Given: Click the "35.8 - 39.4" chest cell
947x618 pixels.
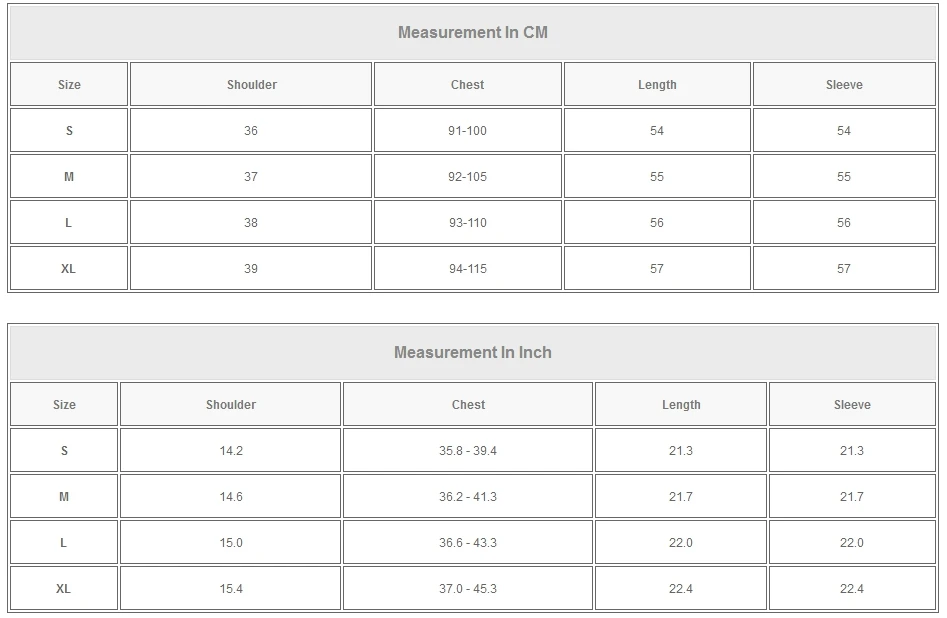Looking at the screenshot, I should 468,451.
